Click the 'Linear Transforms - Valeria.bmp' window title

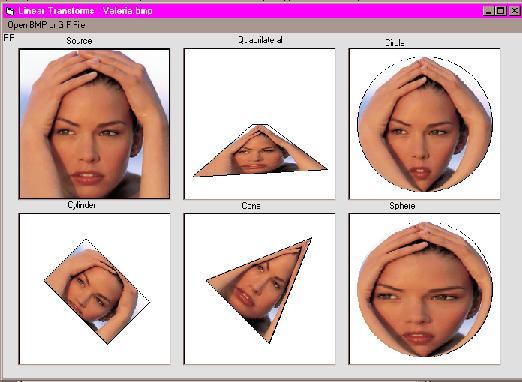coord(85,11)
